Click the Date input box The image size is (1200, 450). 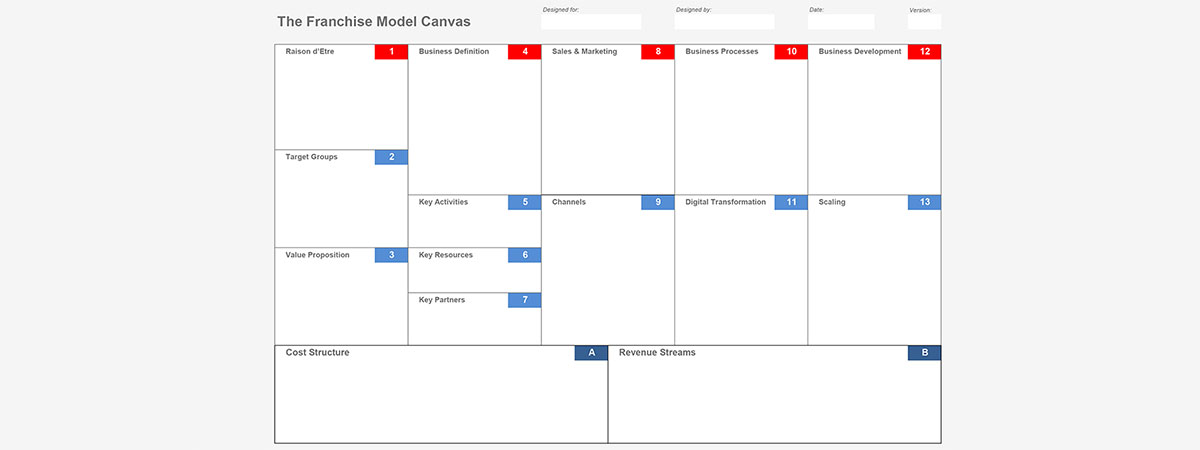tap(841, 22)
